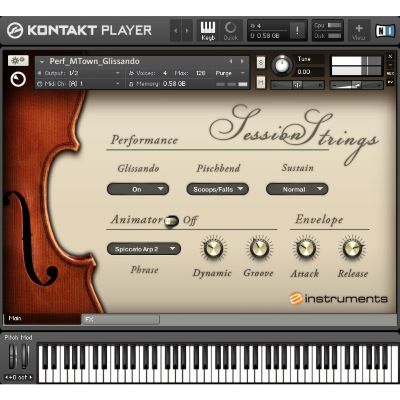Open the Sustain Normal dropdown
This screenshot has width=400, height=400.
pos(297,189)
